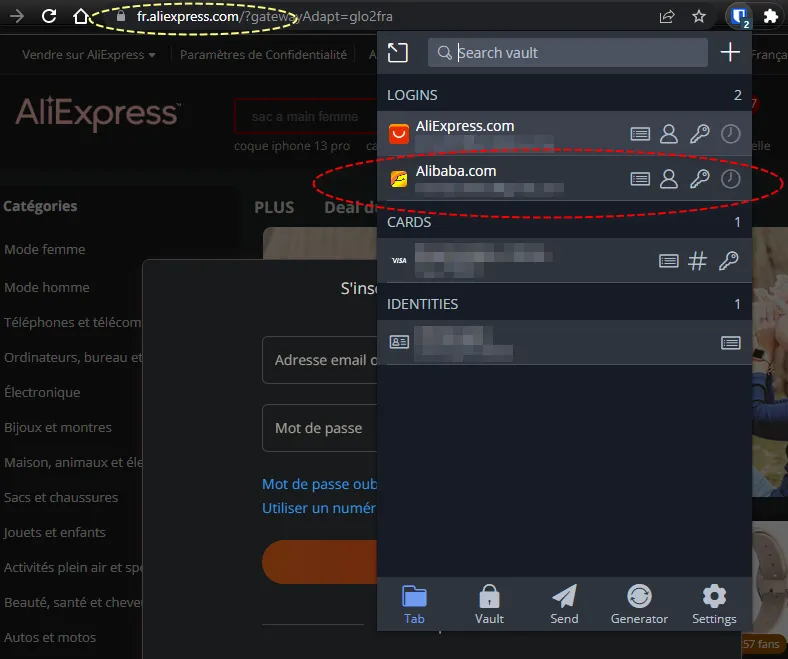Copy password for AliExpress.com login

pyautogui.click(x=700, y=134)
